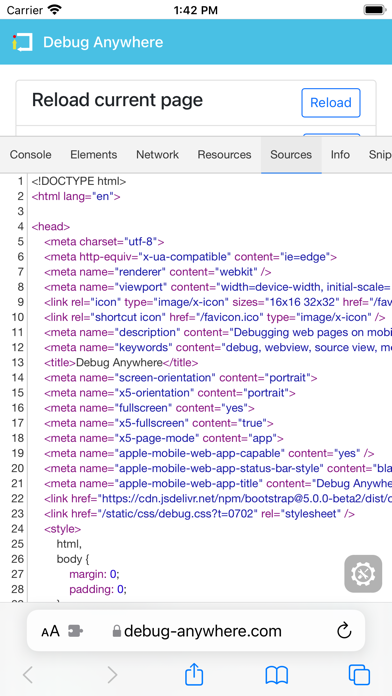Tap the meta renderer webkit line
Viewport: 392px width, 696px height.
pyautogui.click(x=158, y=272)
